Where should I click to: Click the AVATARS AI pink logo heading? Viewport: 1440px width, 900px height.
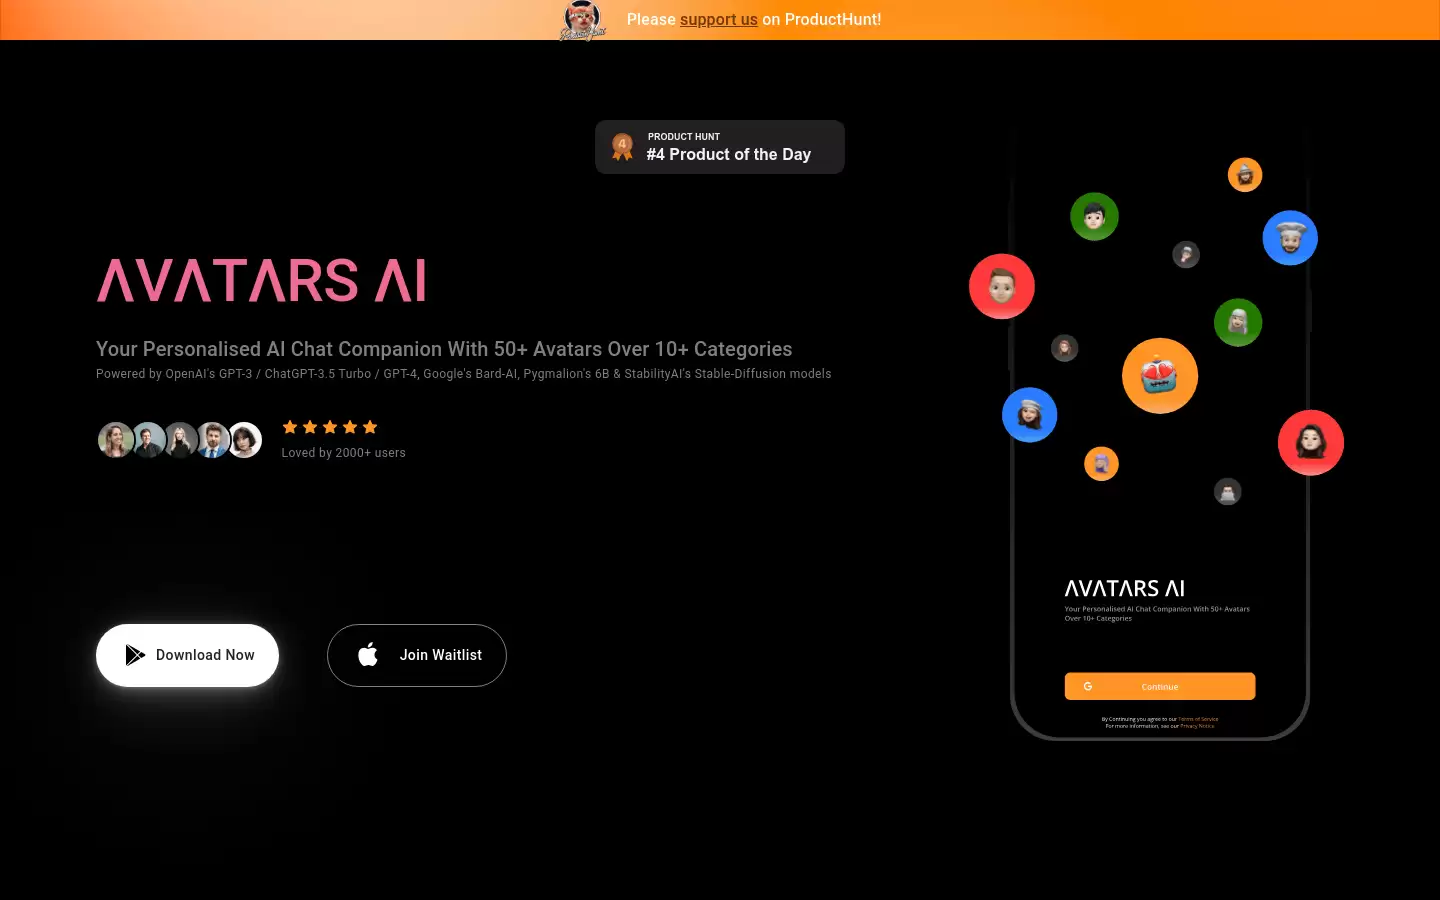tap(262, 280)
